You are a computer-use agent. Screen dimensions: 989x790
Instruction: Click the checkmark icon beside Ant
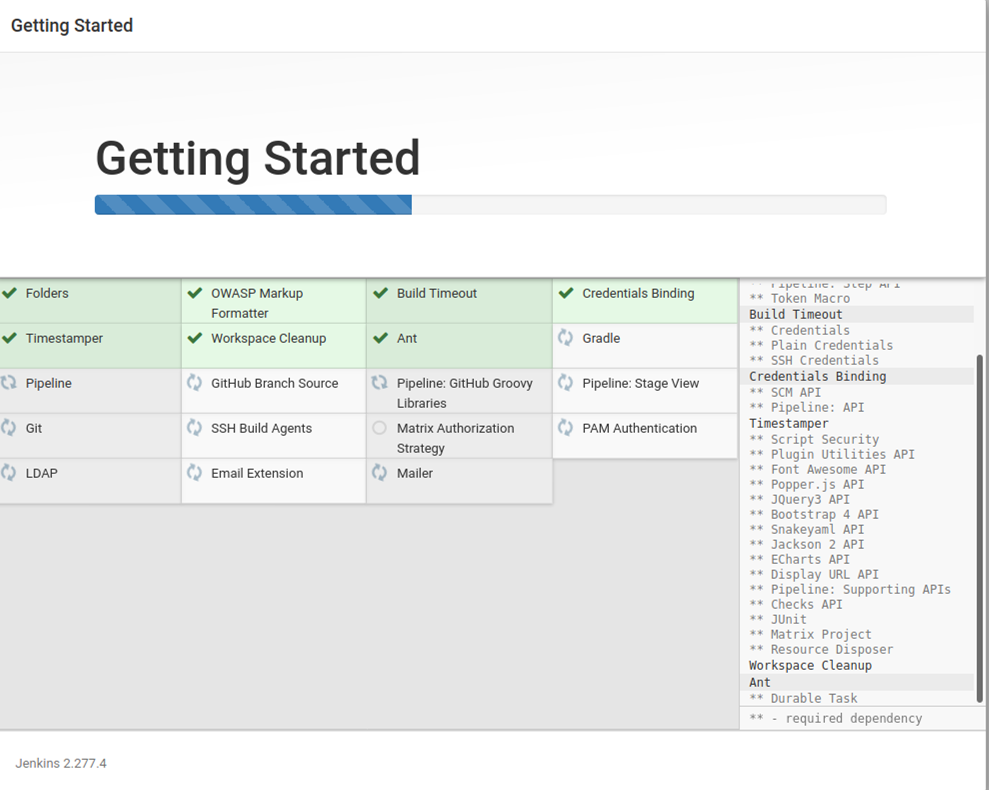tap(380, 338)
